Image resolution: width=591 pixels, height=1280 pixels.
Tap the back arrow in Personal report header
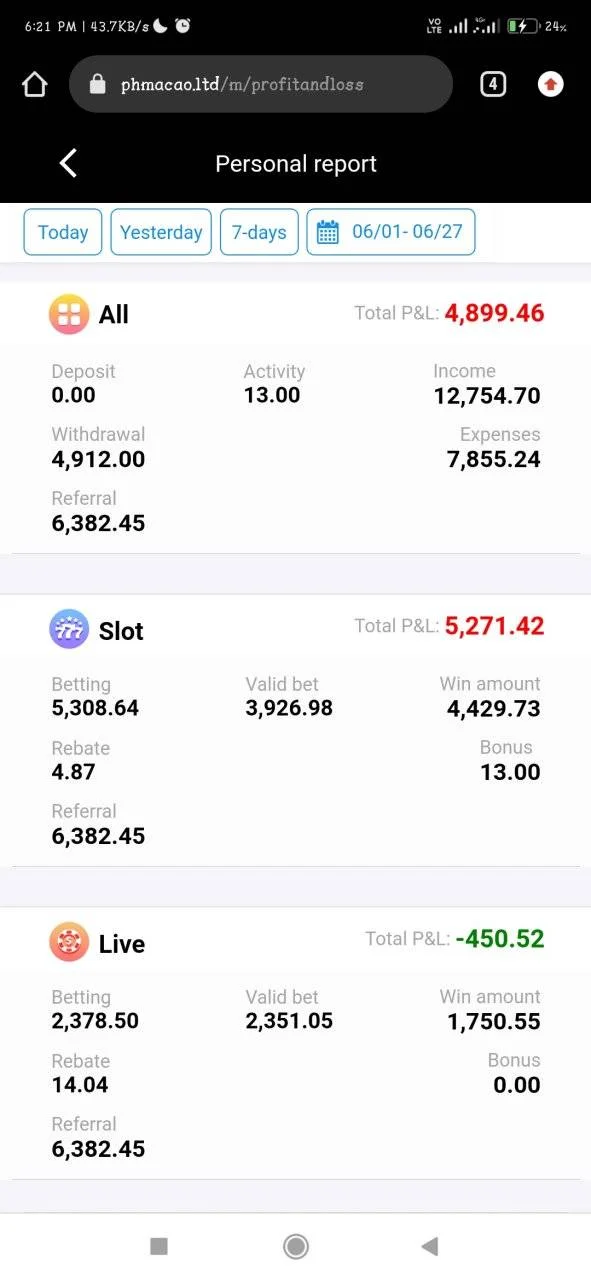pos(68,163)
